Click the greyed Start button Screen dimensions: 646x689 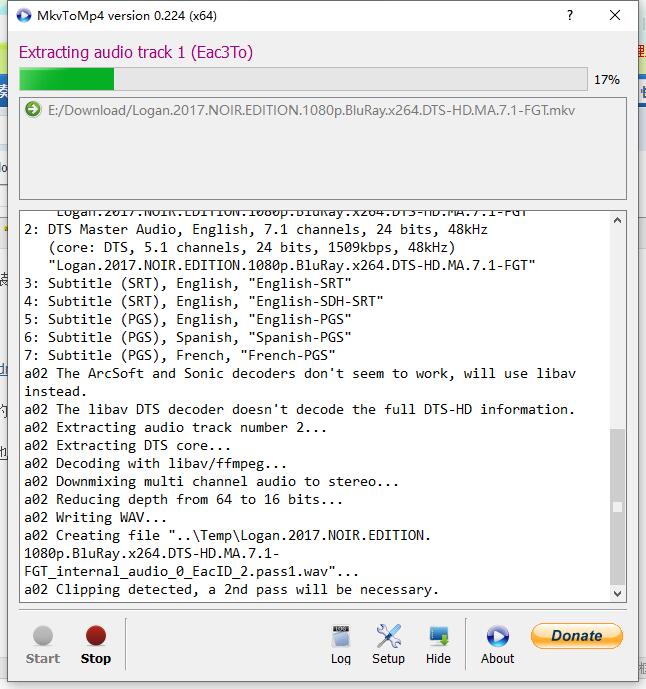43,645
